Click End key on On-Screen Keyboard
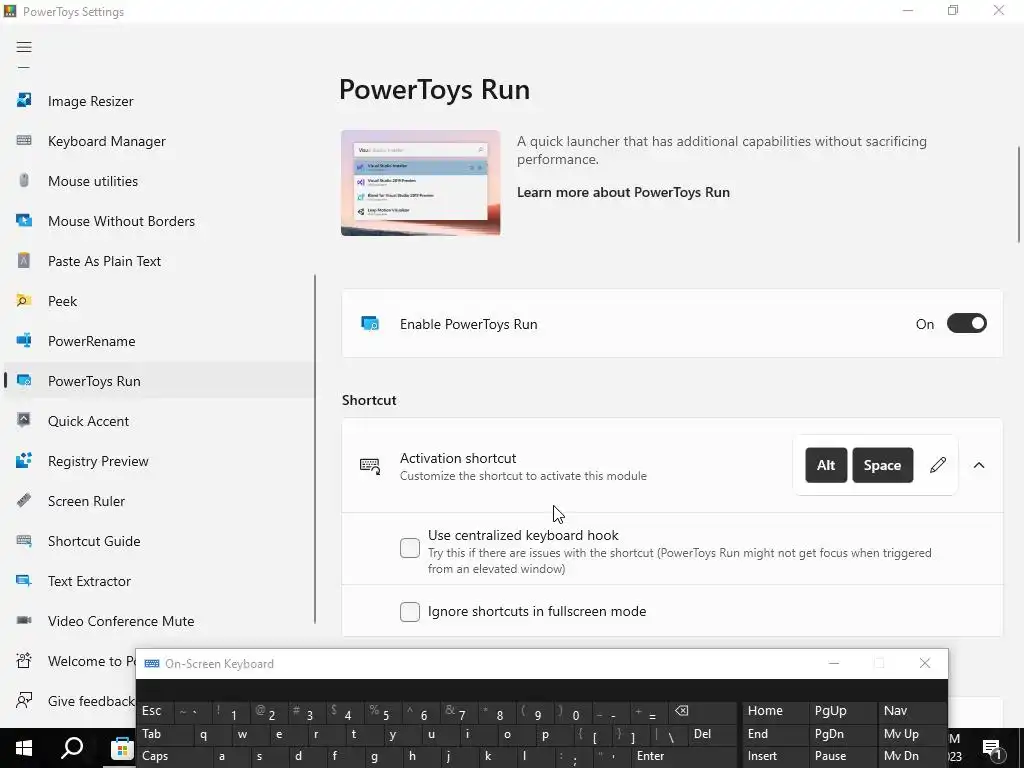 (x=776, y=734)
